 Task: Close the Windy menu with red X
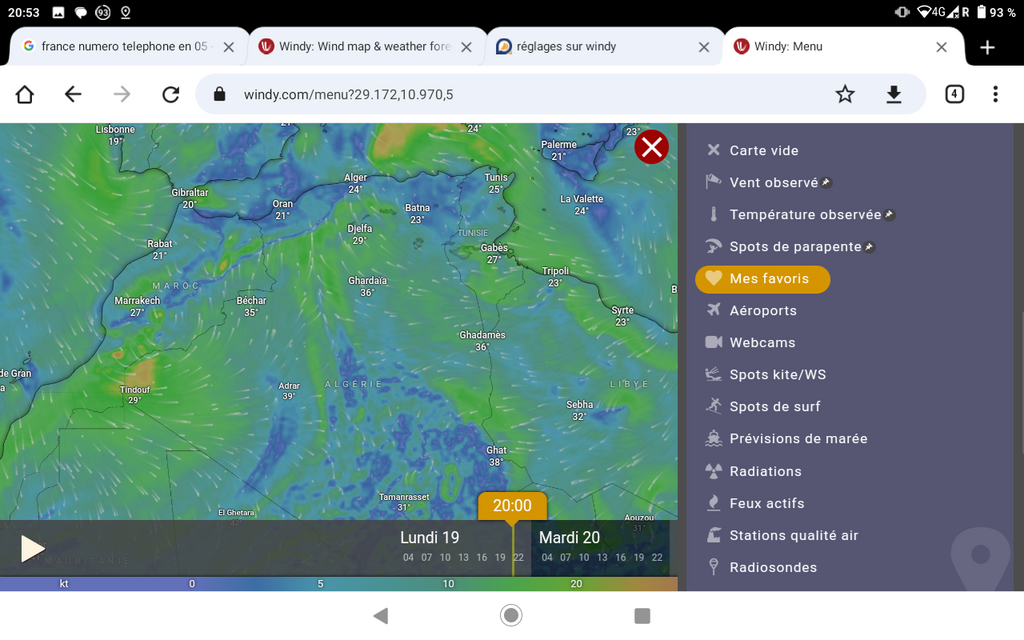tap(651, 147)
